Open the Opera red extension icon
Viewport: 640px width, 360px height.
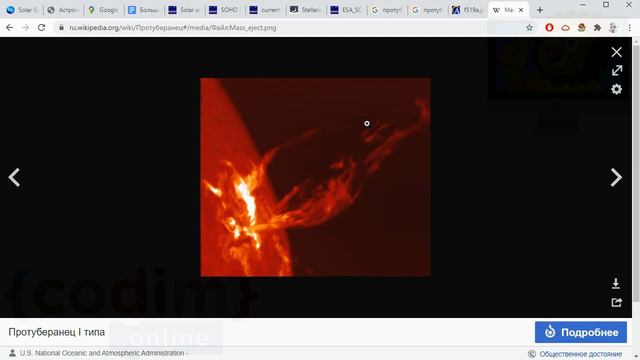click(549, 28)
